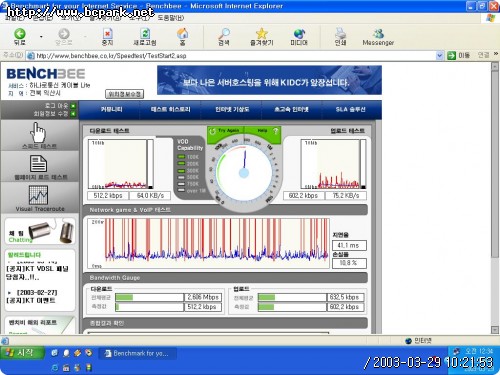Image resolution: width=500 pixels, height=375 pixels.
Task: Expand the toolbar overflow chevron
Action: [496, 54]
